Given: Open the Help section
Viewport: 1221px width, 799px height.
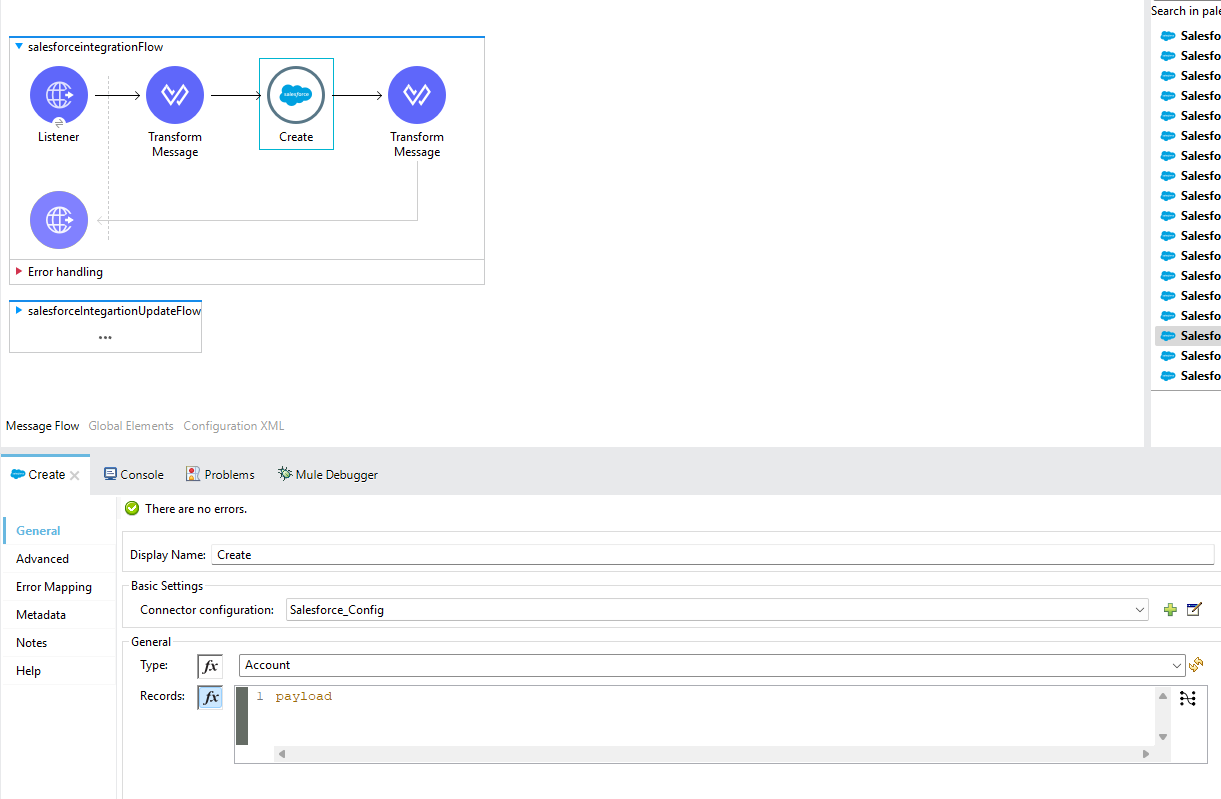Looking at the screenshot, I should pyautogui.click(x=29, y=671).
